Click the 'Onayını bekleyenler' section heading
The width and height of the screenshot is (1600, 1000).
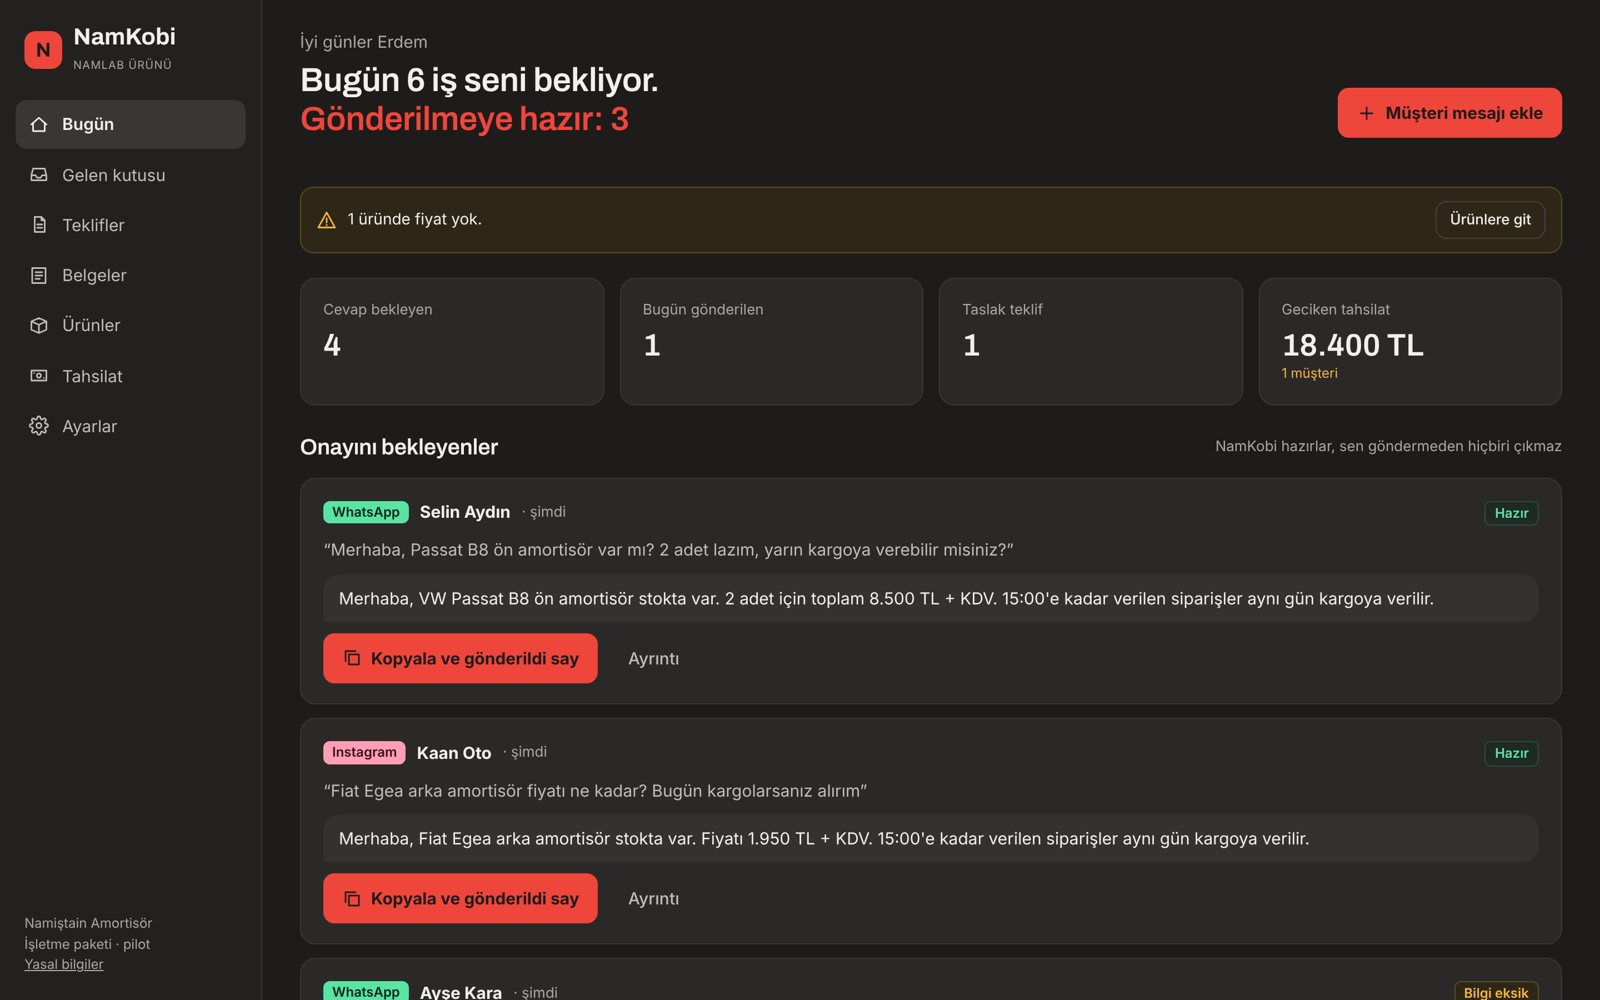(399, 447)
